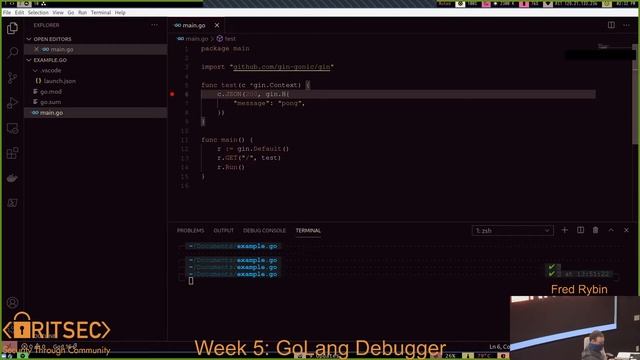Toggle breakpoint on line 6
The height and width of the screenshot is (360, 640).
(172, 94)
